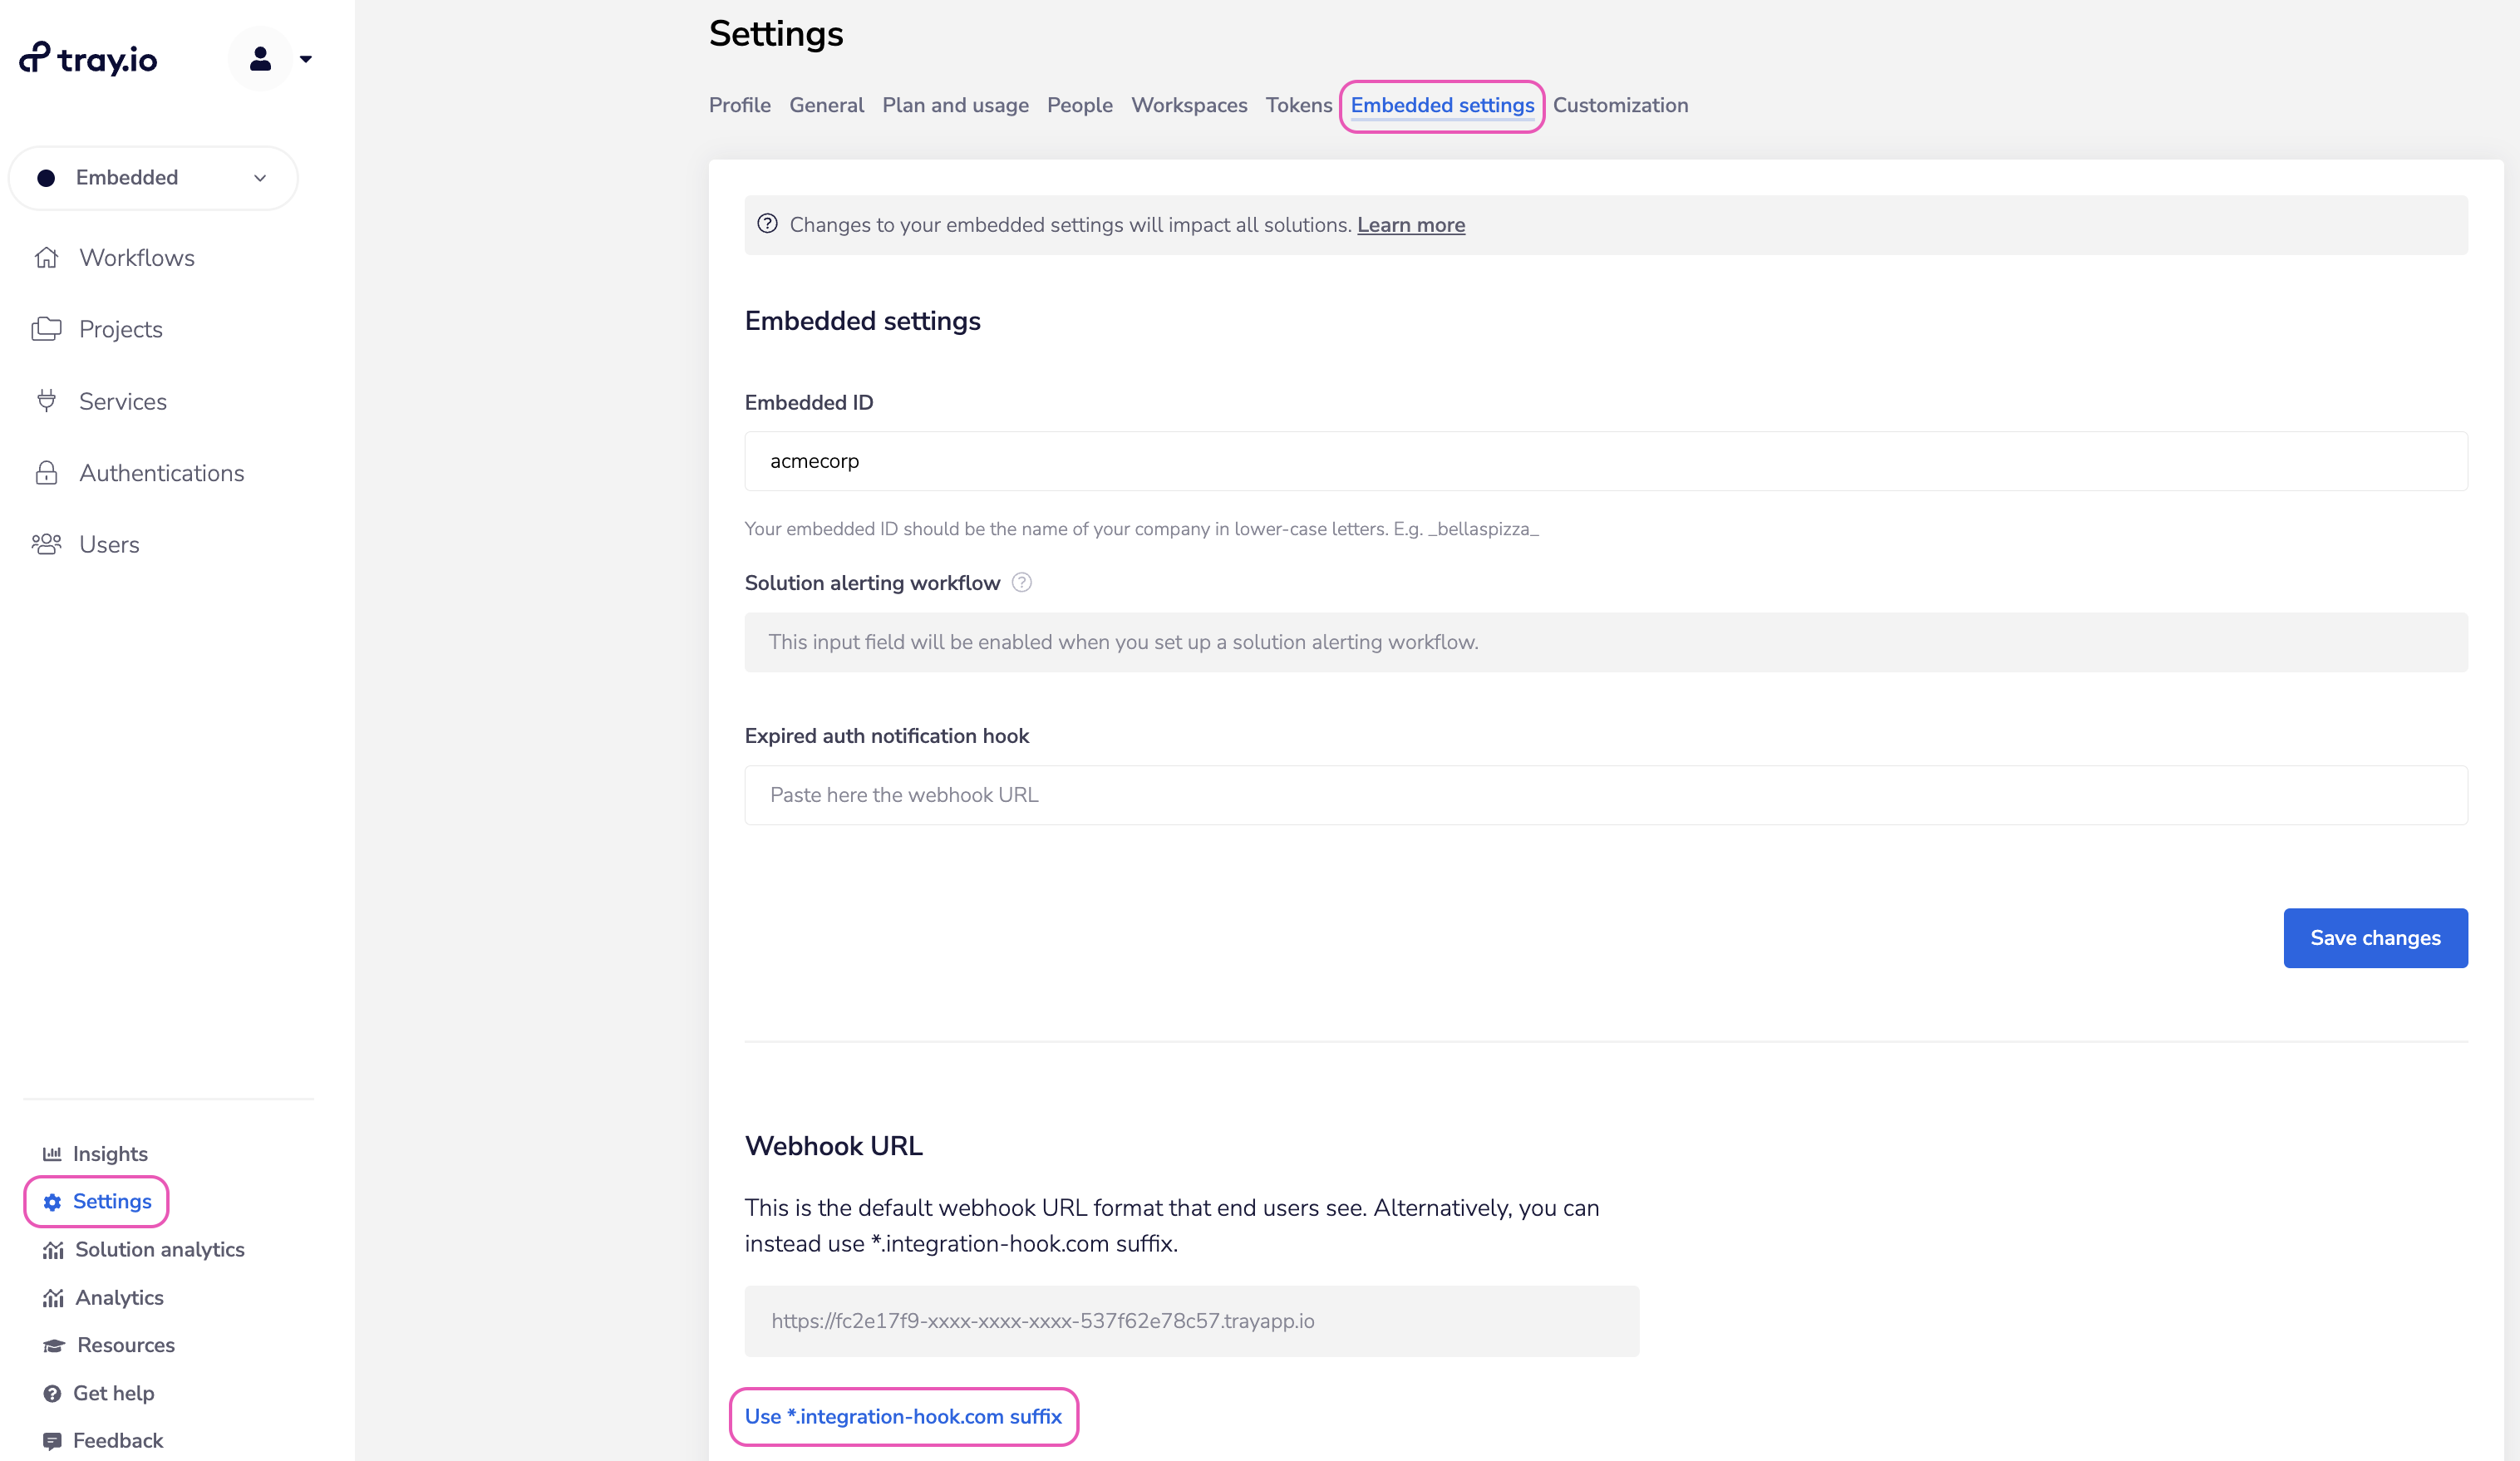The height and width of the screenshot is (1461, 2520).
Task: Switch to the Customization tab
Action: [1619, 105]
